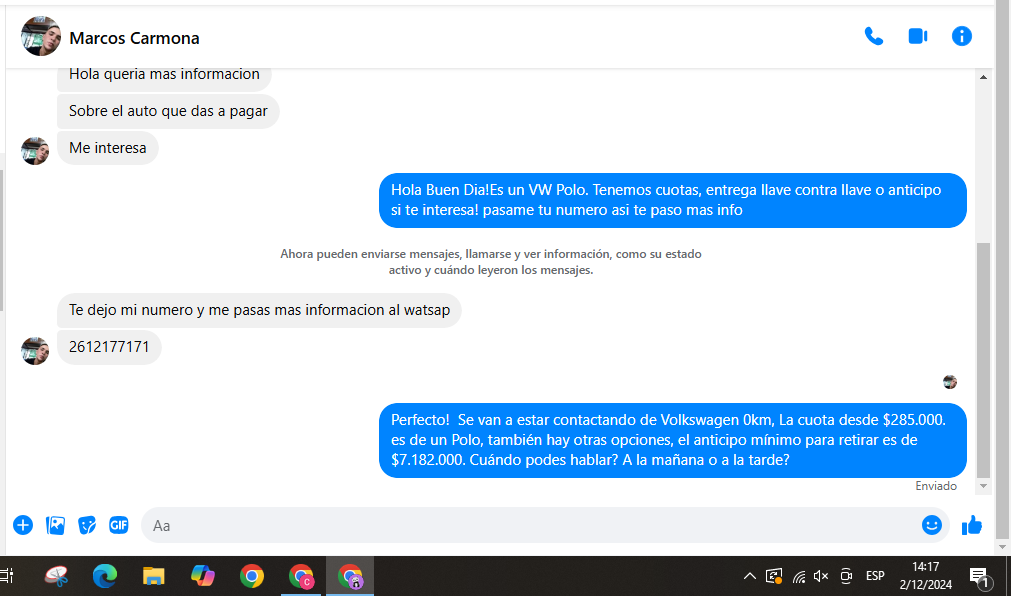Image resolution: width=1011 pixels, height=596 pixels.
Task: Click sender avatar beside phone number
Action: click(x=35, y=351)
